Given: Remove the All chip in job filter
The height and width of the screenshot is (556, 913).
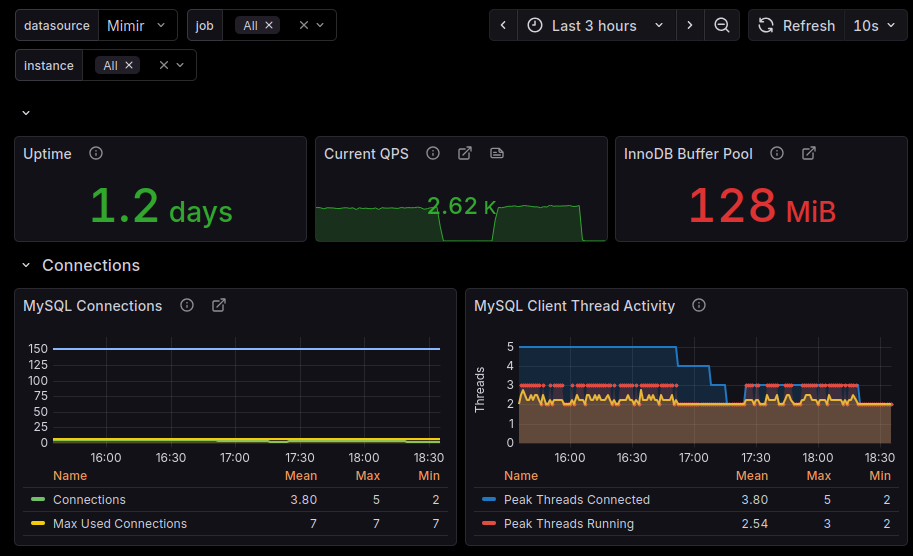Looking at the screenshot, I should pos(269,25).
